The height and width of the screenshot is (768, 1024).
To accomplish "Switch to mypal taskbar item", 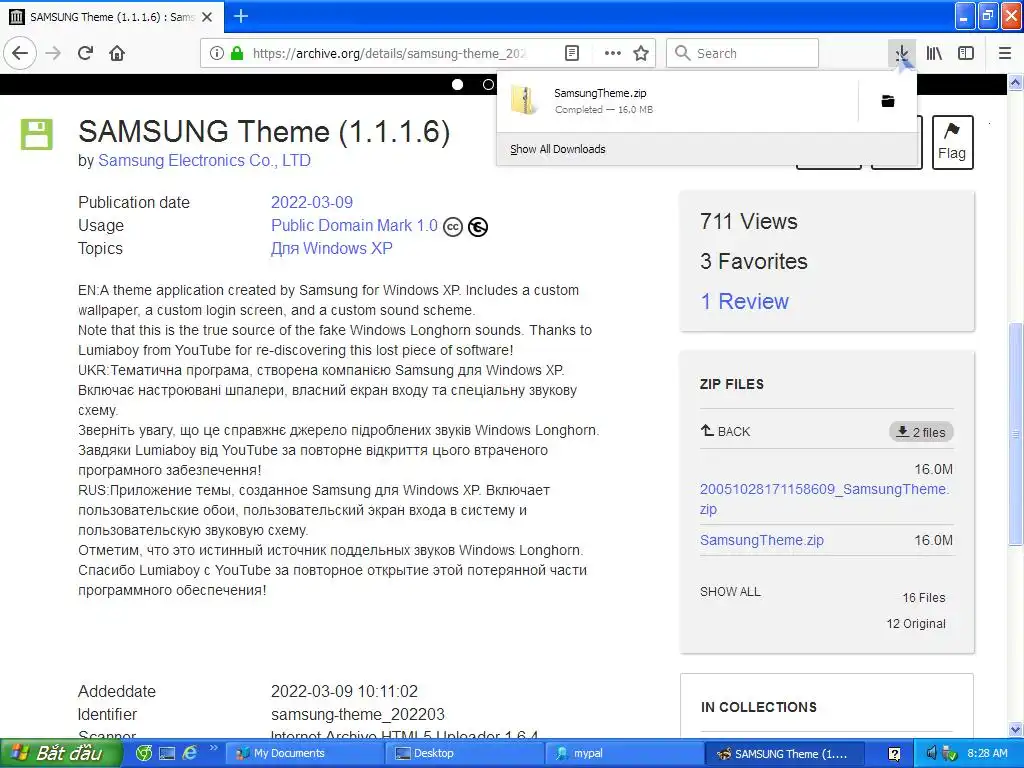I will click(x=624, y=753).
